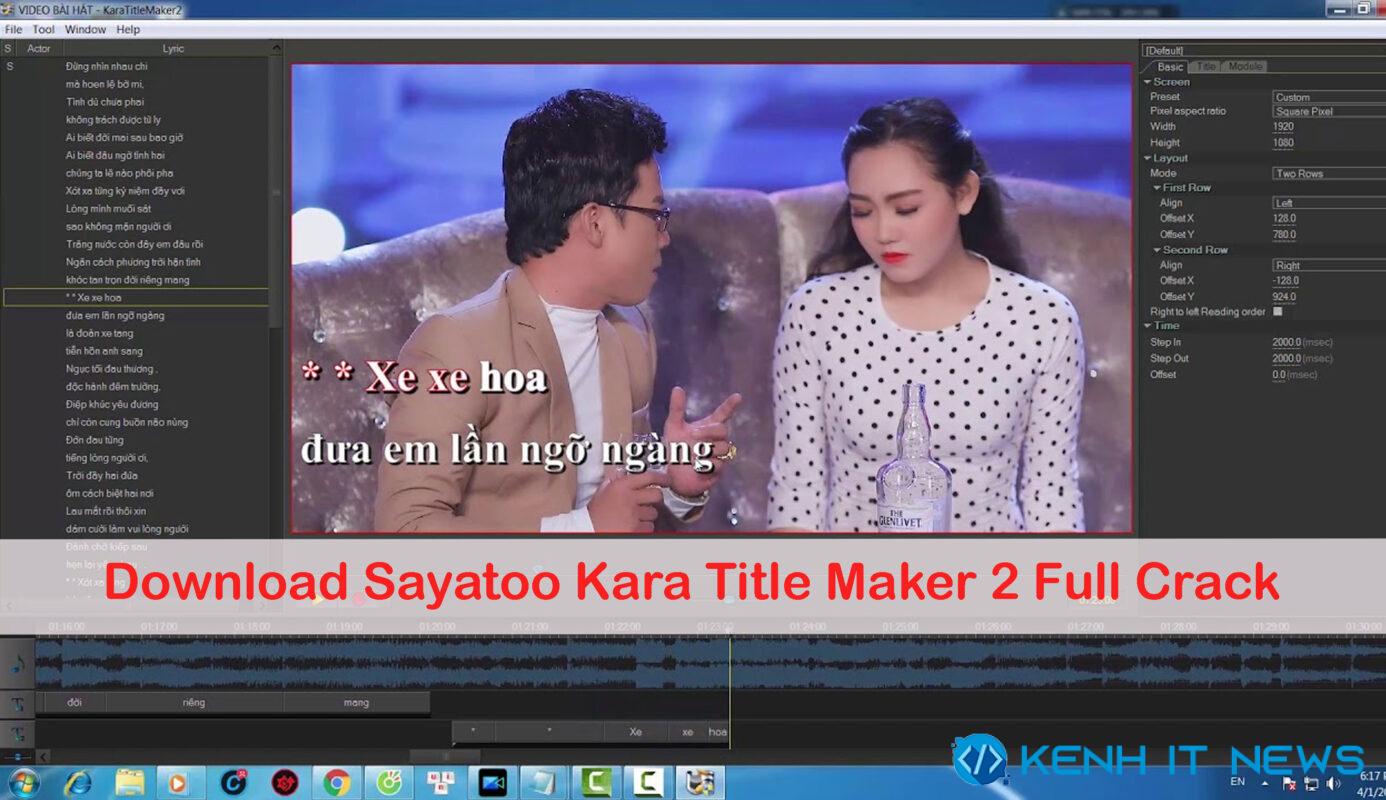The width and height of the screenshot is (1386, 800).
Task: Open the notepad-style taskbar icon
Action: [x=544, y=783]
